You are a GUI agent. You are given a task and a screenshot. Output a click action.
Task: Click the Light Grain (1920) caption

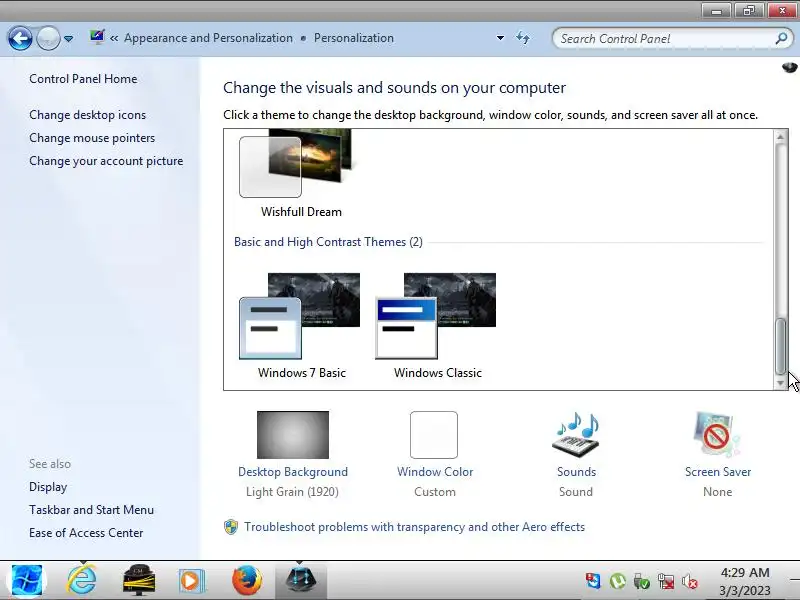pyautogui.click(x=292, y=492)
